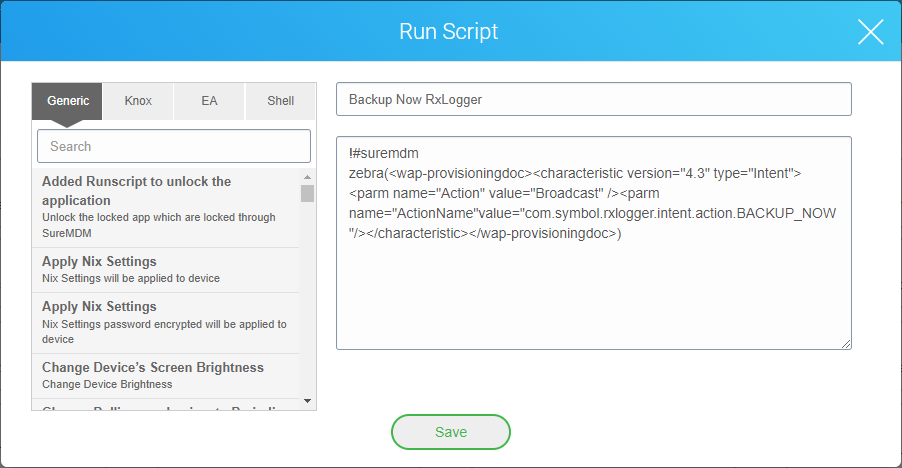Focus the Backup Now RxLogger name field

(593, 100)
